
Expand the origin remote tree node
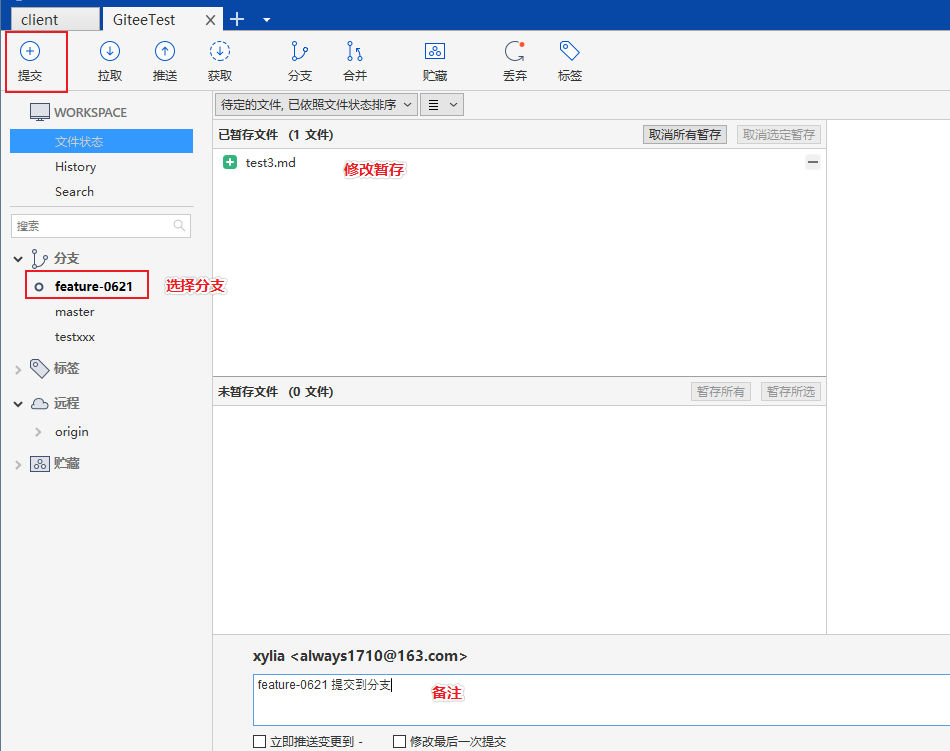click(x=38, y=432)
